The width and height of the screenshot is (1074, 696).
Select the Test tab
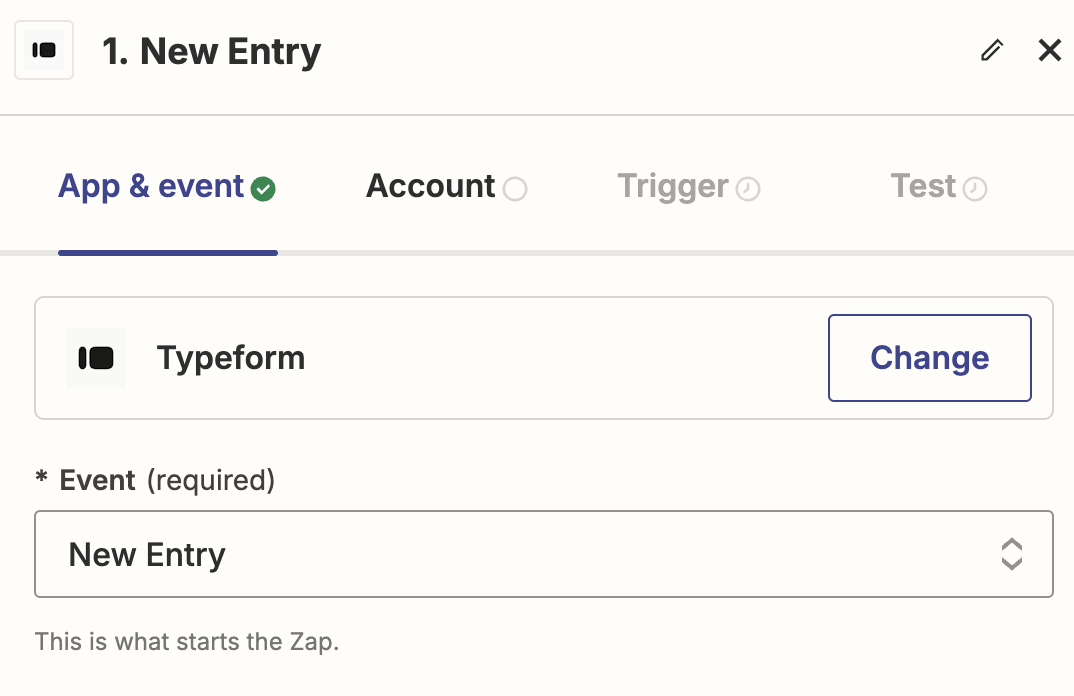938,186
